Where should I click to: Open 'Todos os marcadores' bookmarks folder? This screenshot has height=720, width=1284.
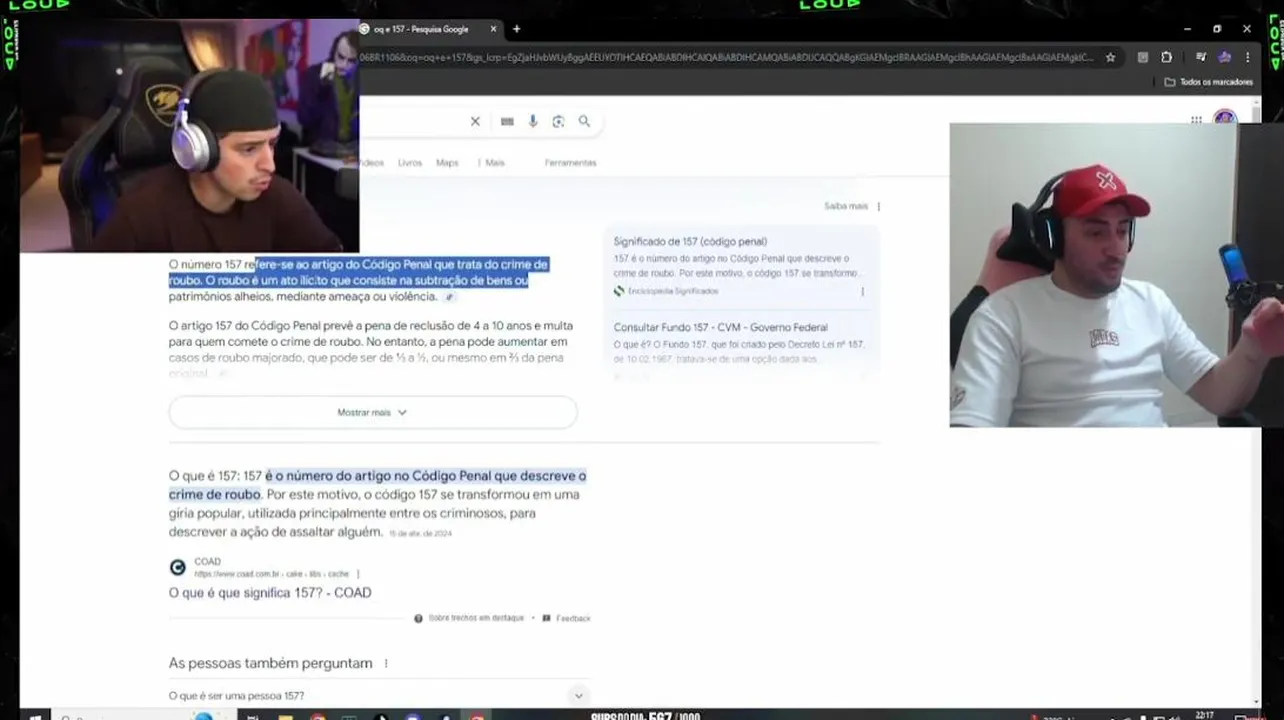(x=1209, y=82)
